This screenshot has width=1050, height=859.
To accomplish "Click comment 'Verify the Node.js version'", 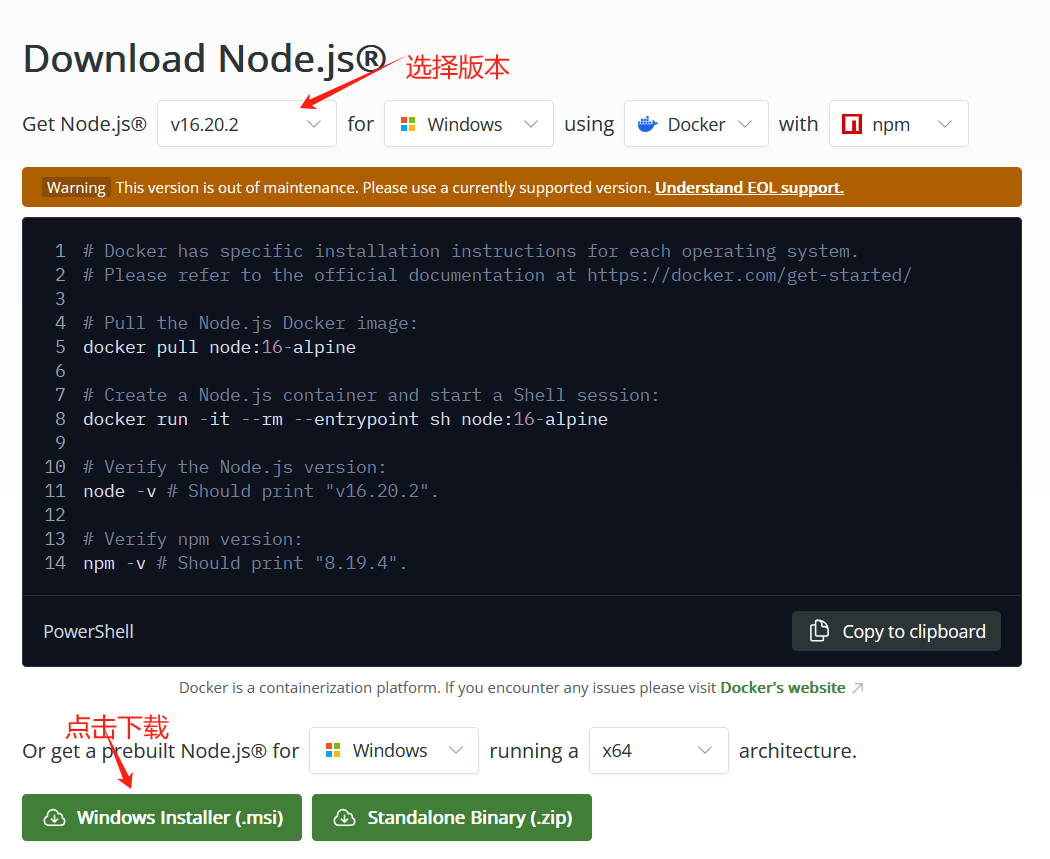I will pos(234,467).
